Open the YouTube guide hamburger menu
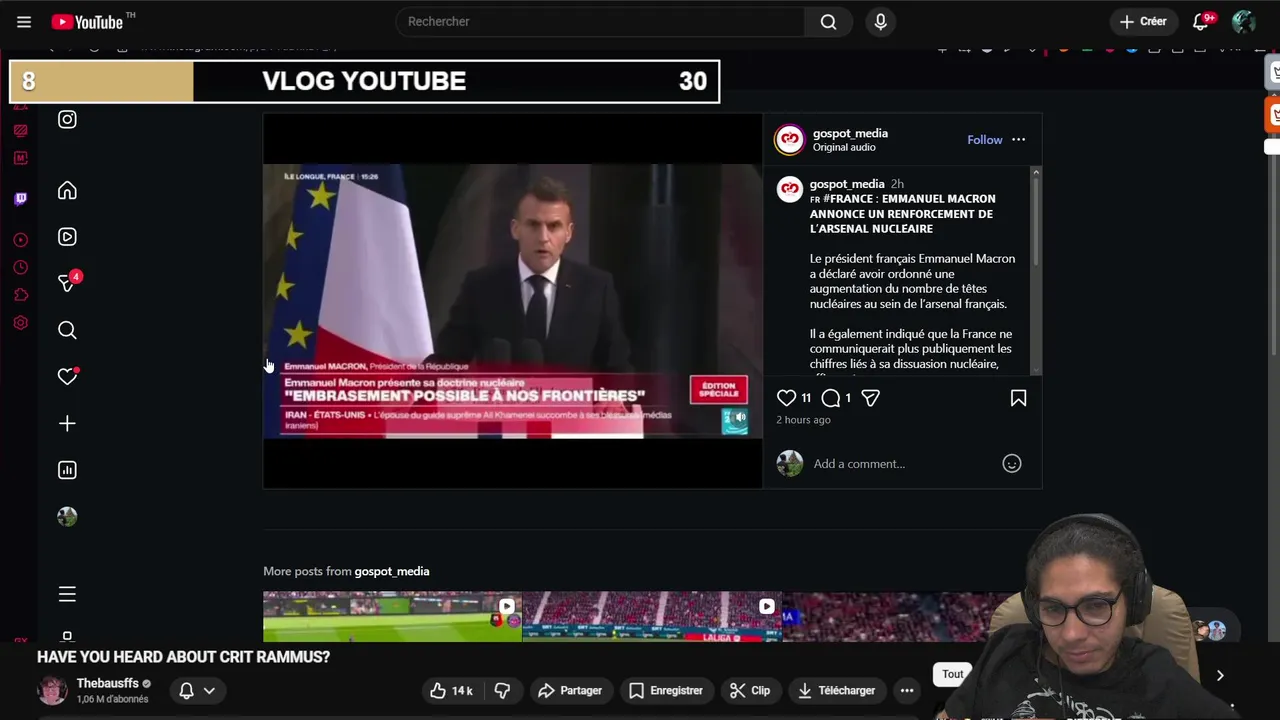Viewport: 1280px width, 720px height. point(24,21)
